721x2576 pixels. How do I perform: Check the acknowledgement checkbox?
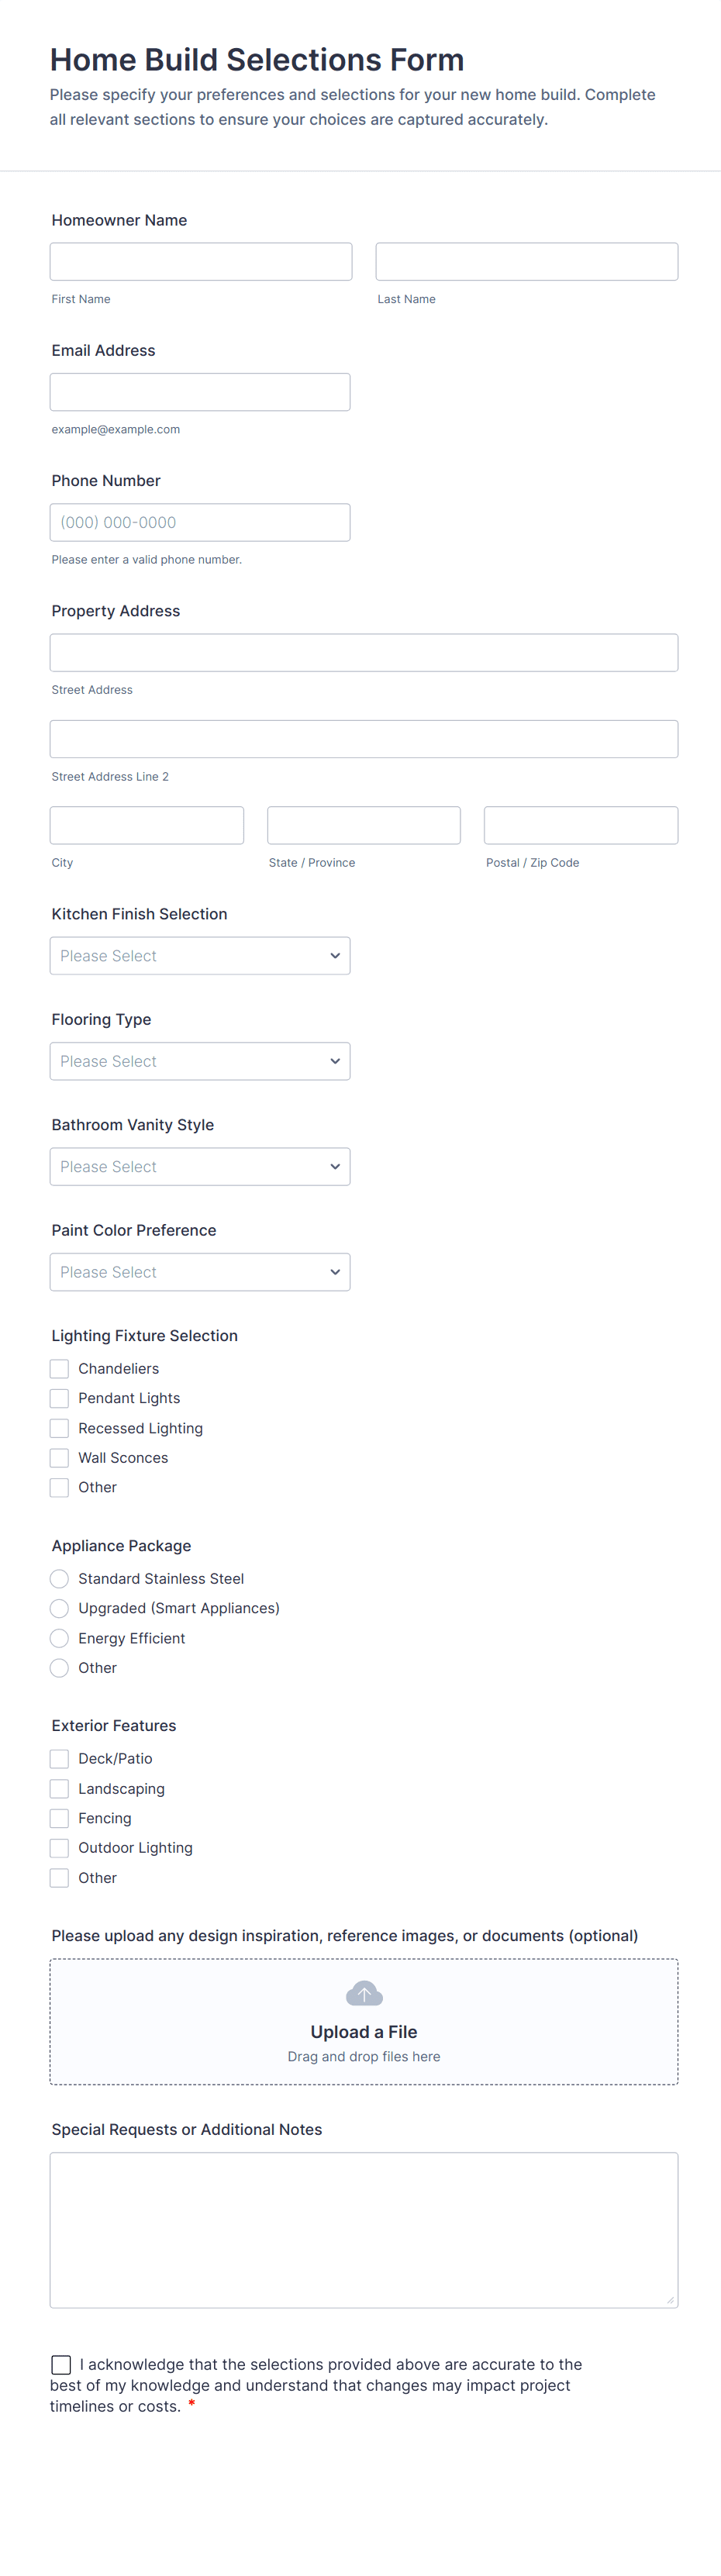pyautogui.click(x=61, y=2364)
